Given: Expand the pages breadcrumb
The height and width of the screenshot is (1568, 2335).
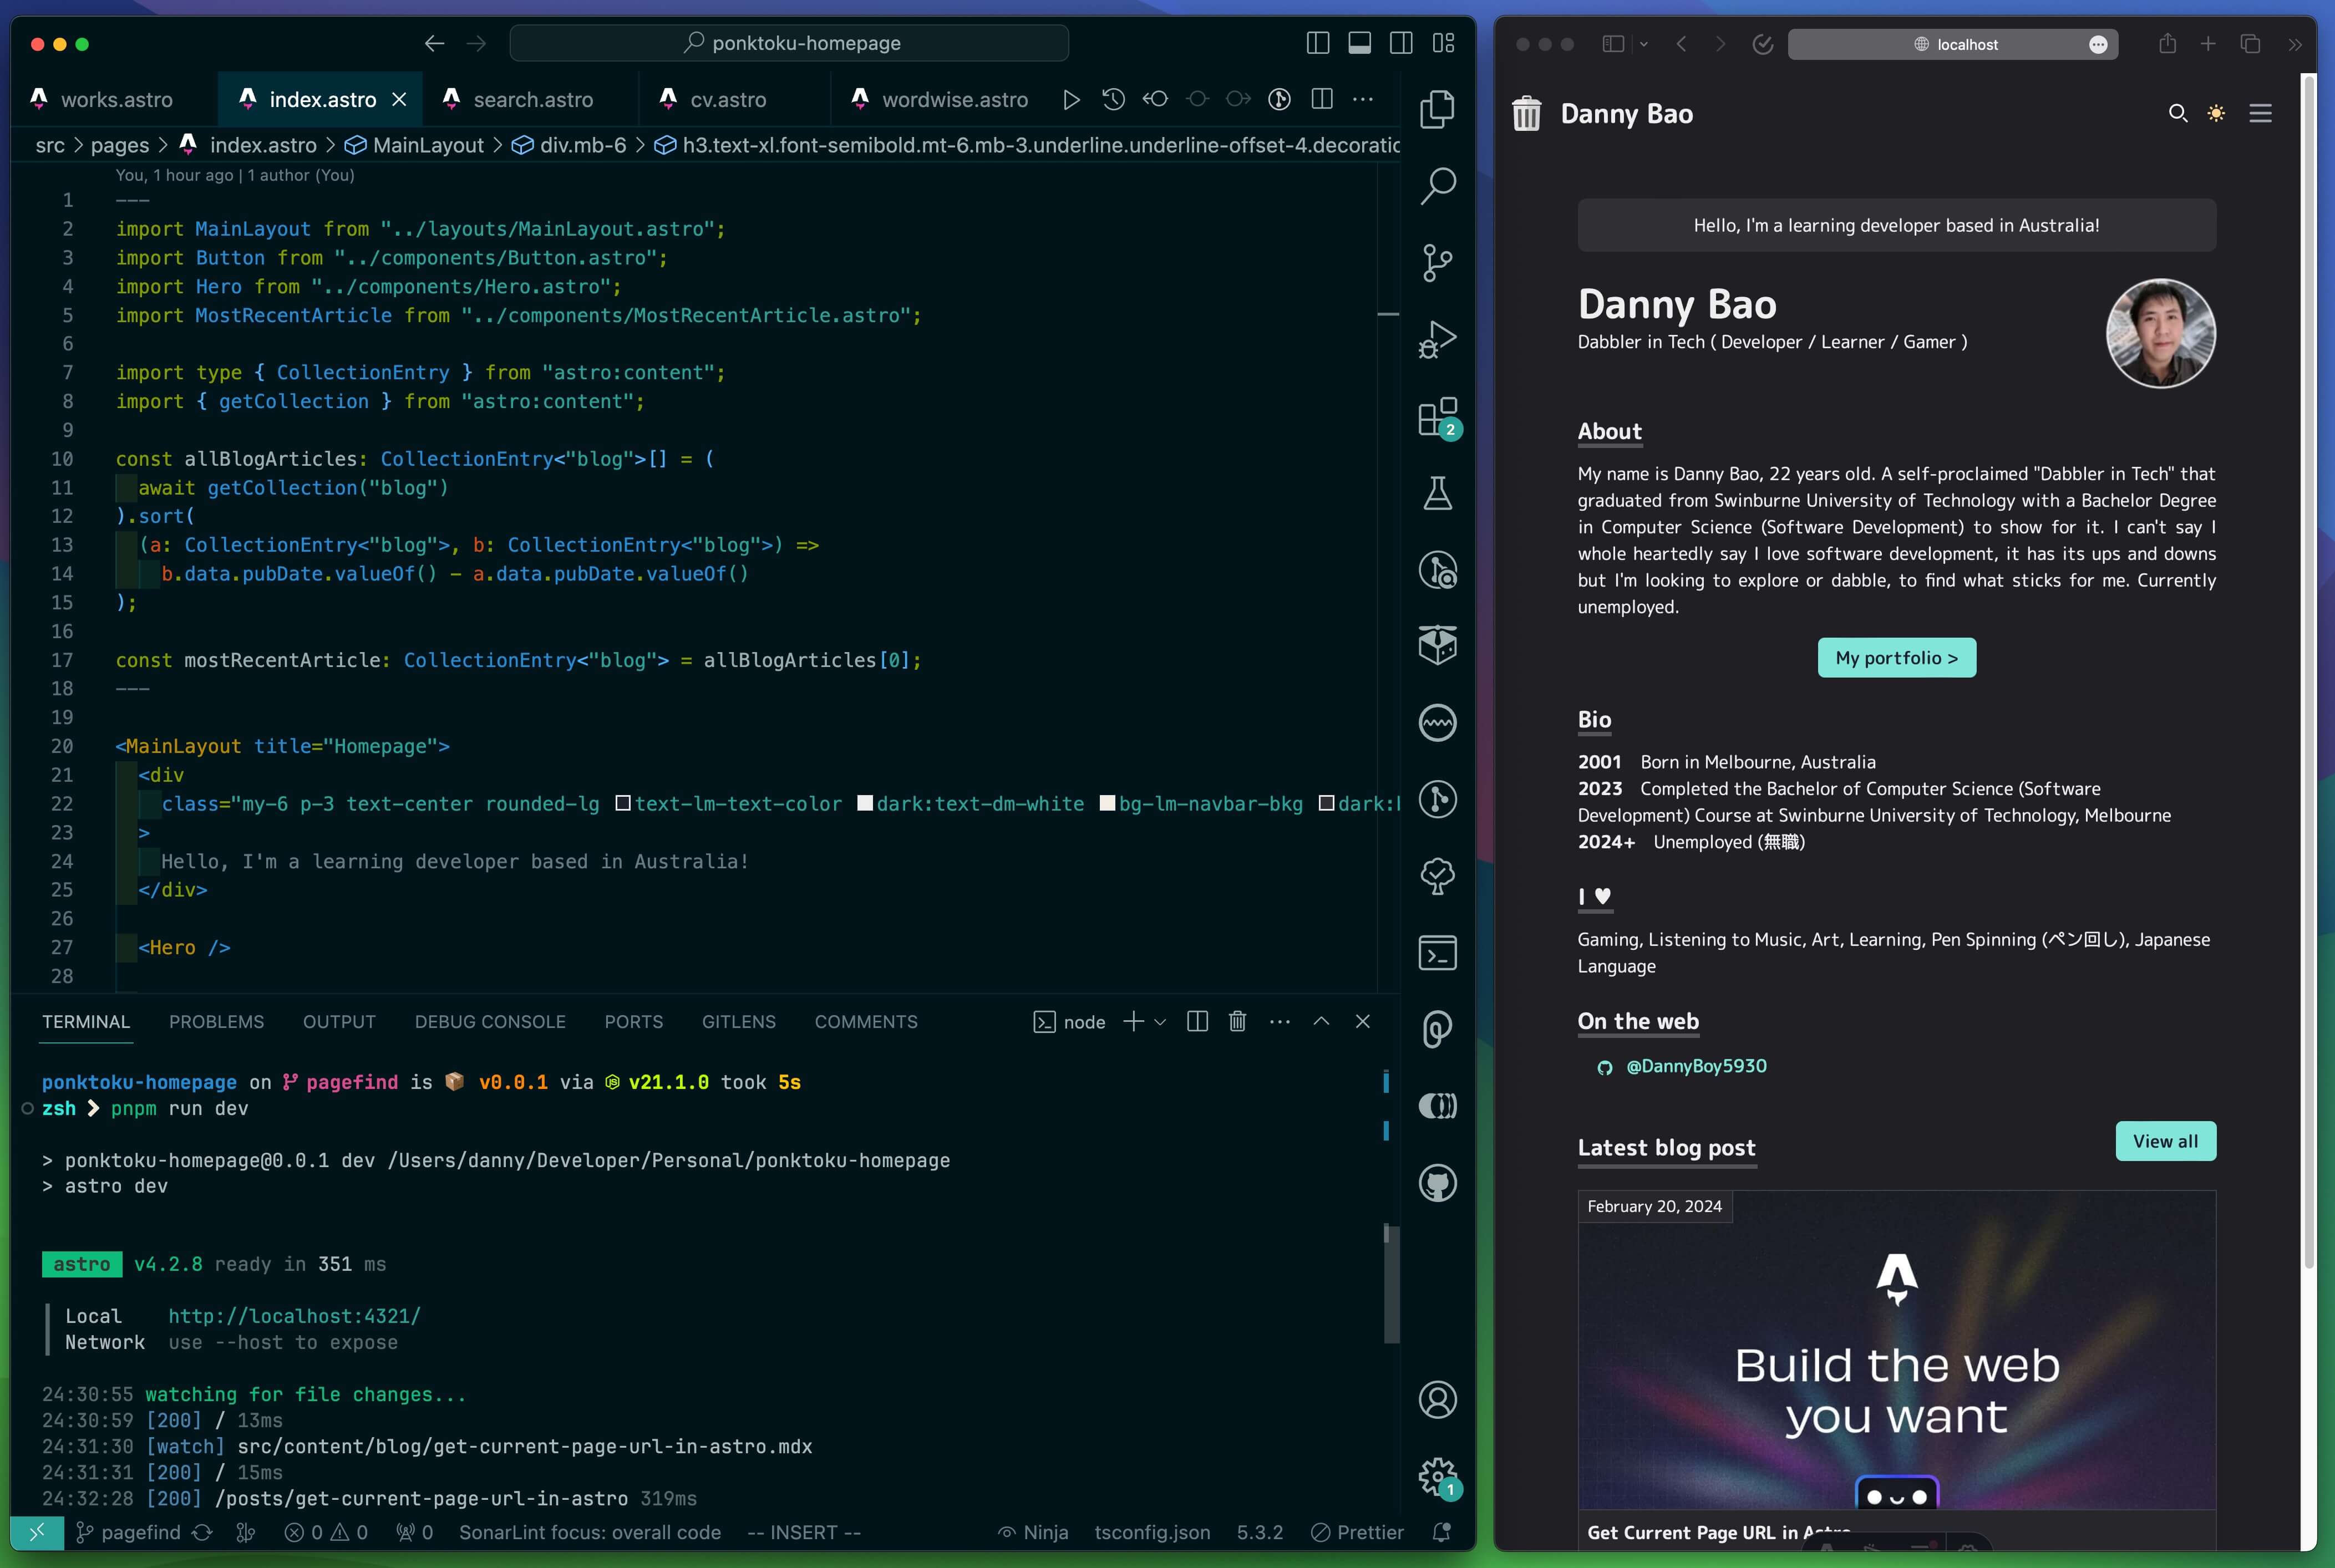Looking at the screenshot, I should pos(119,145).
